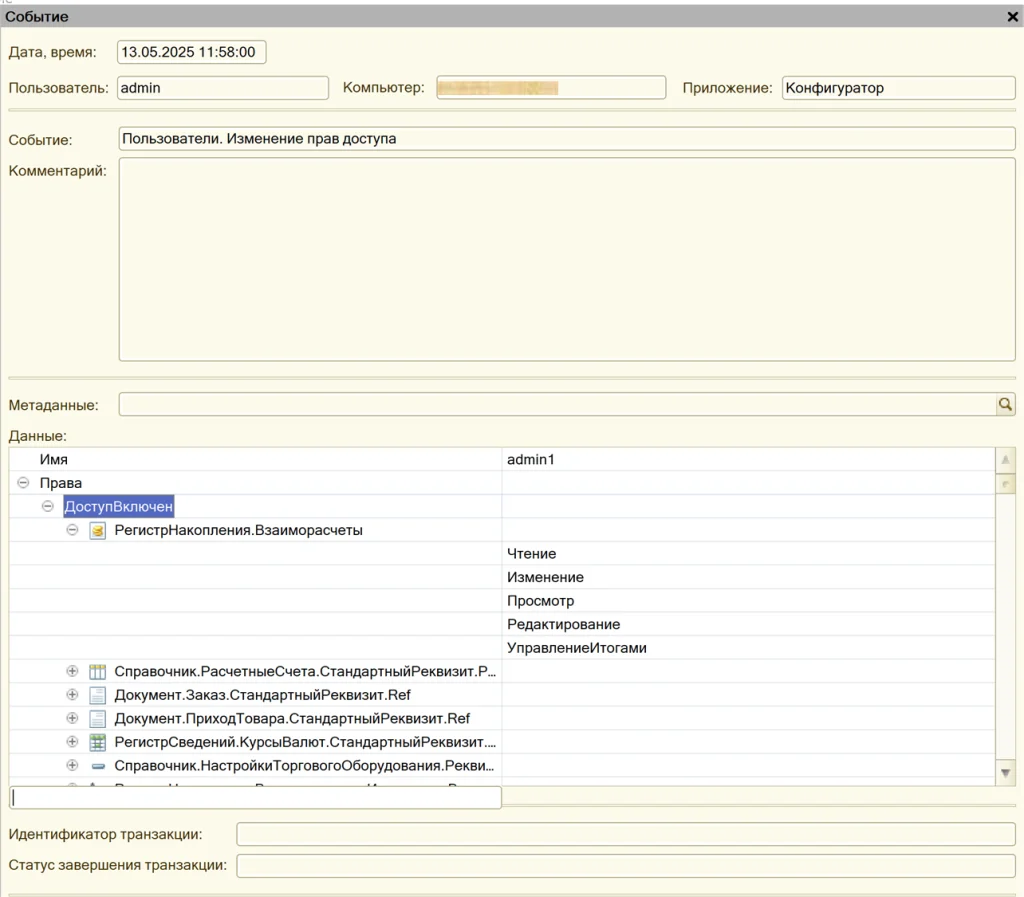This screenshot has height=897, width=1024.
Task: Collapse the ДоступВключен node
Action: tap(48, 507)
